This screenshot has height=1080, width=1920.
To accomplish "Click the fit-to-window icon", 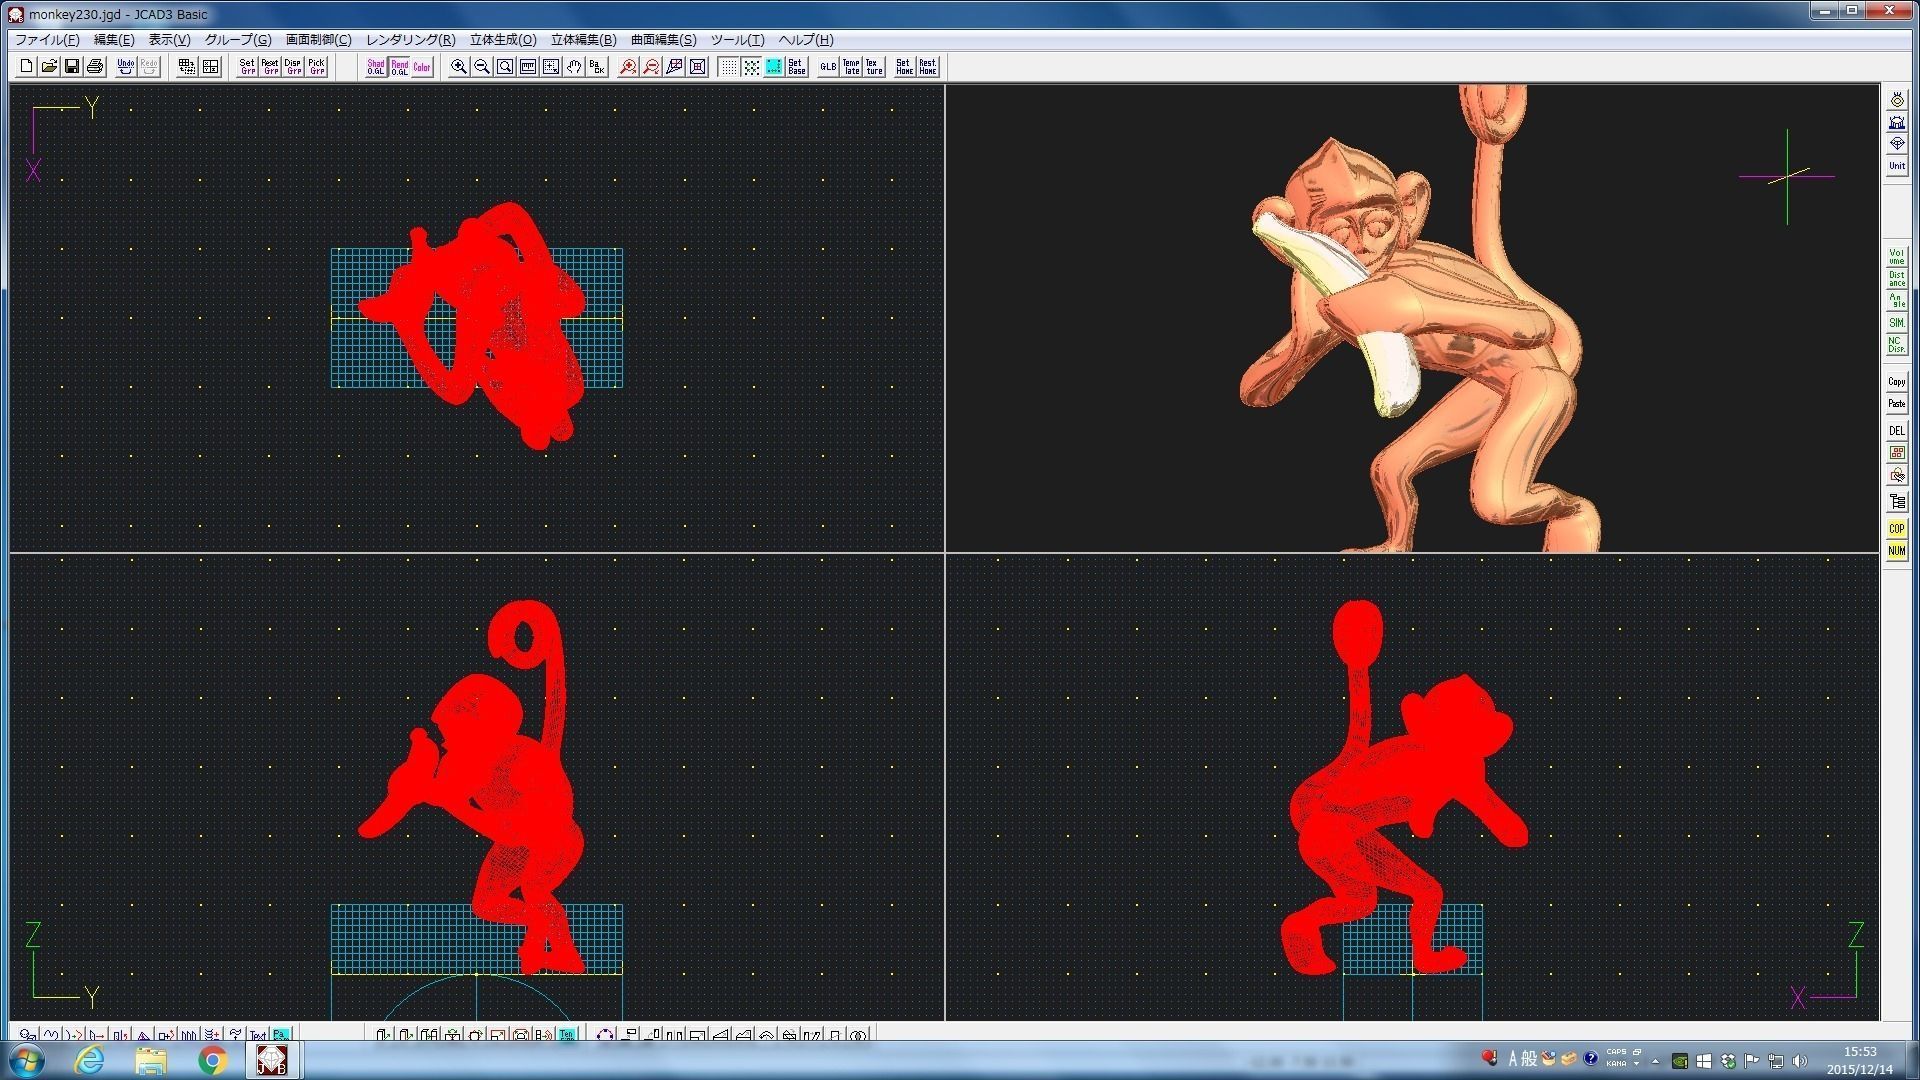I will 698,67.
